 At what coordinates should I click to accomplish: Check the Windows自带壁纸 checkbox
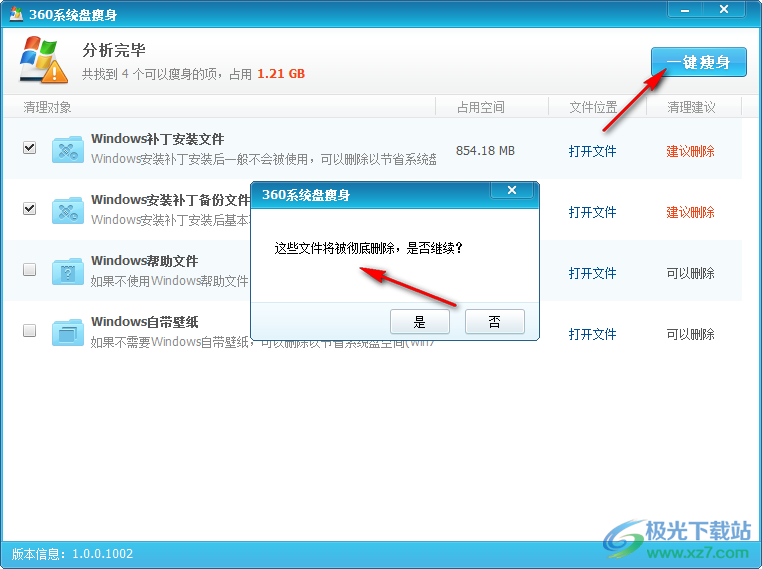pyautogui.click(x=30, y=331)
